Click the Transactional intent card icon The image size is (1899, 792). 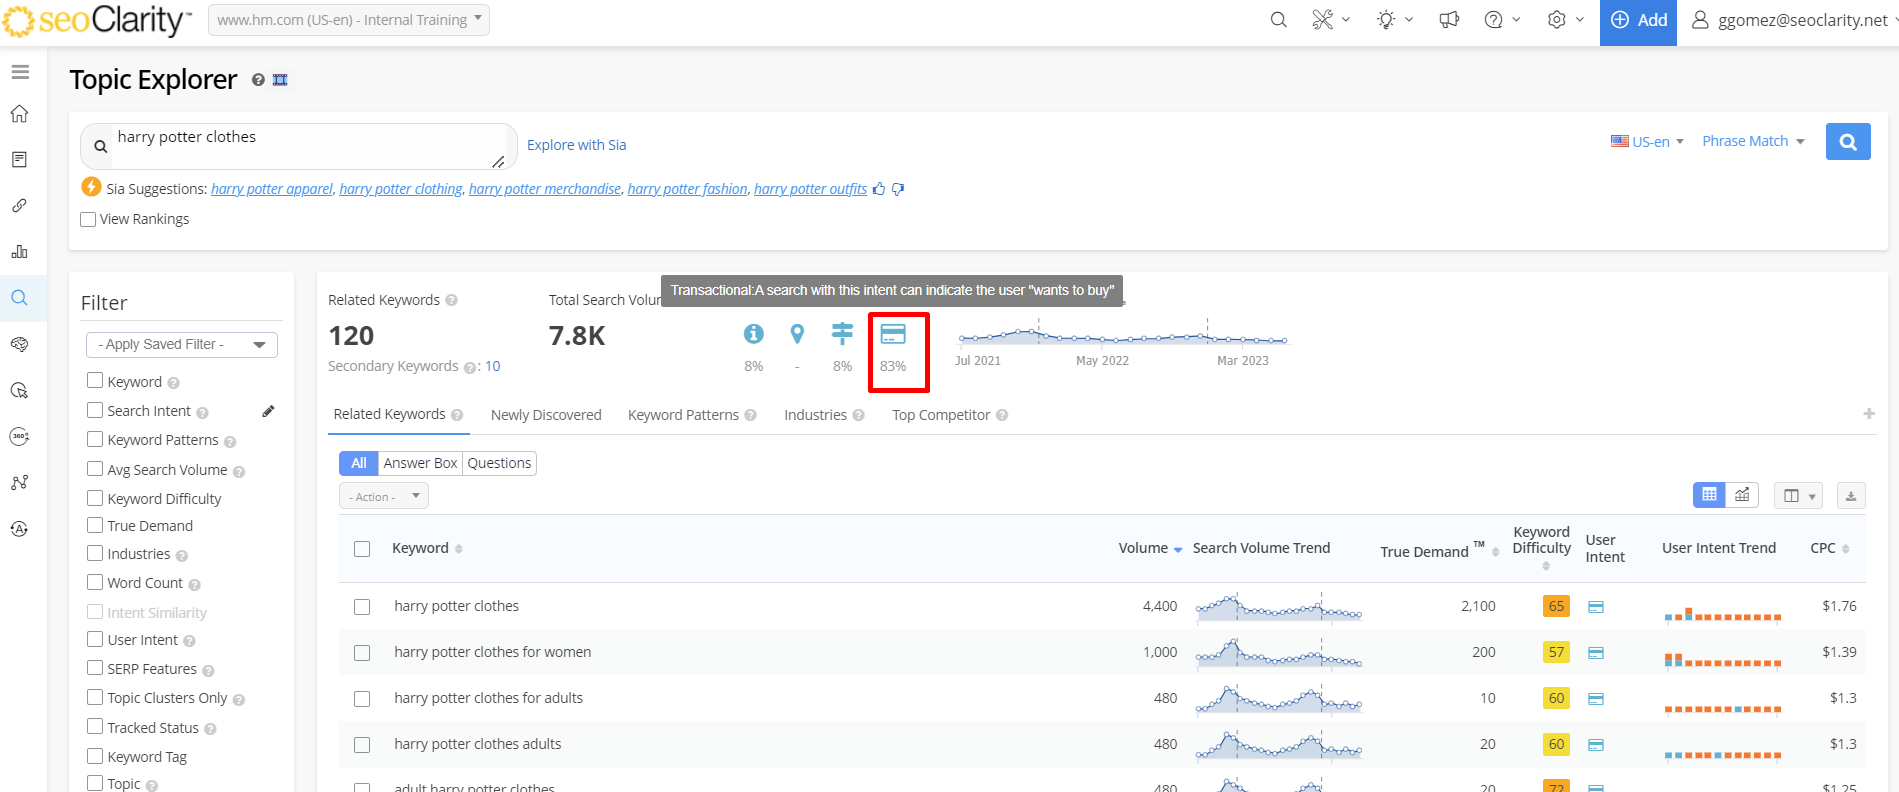892,334
